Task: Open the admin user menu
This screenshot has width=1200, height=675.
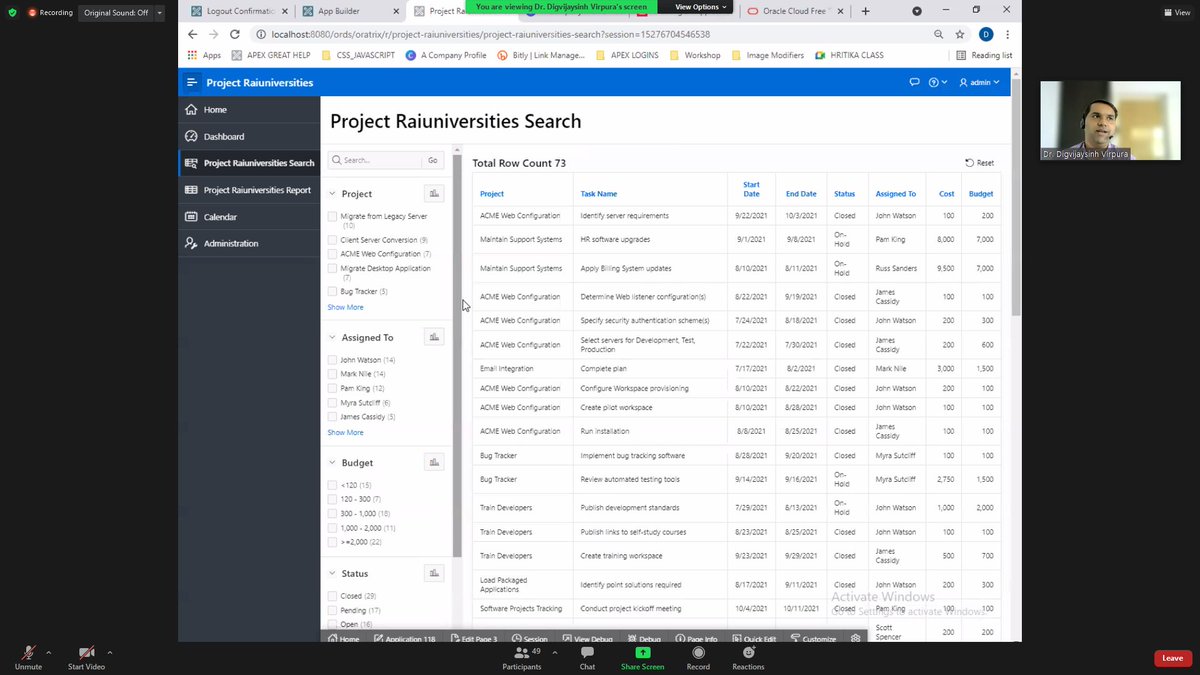Action: click(979, 82)
